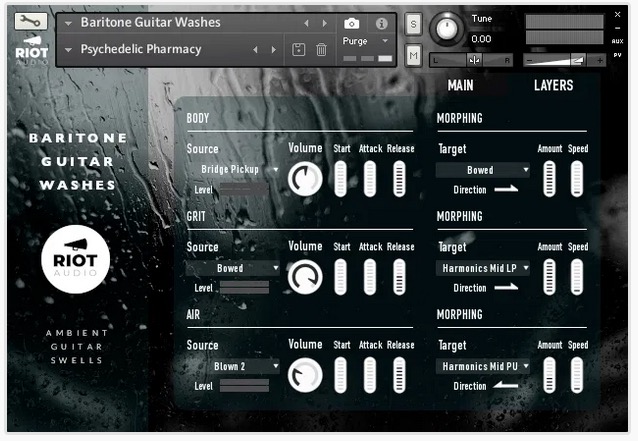Click the L-R pan slider

(x=471, y=60)
